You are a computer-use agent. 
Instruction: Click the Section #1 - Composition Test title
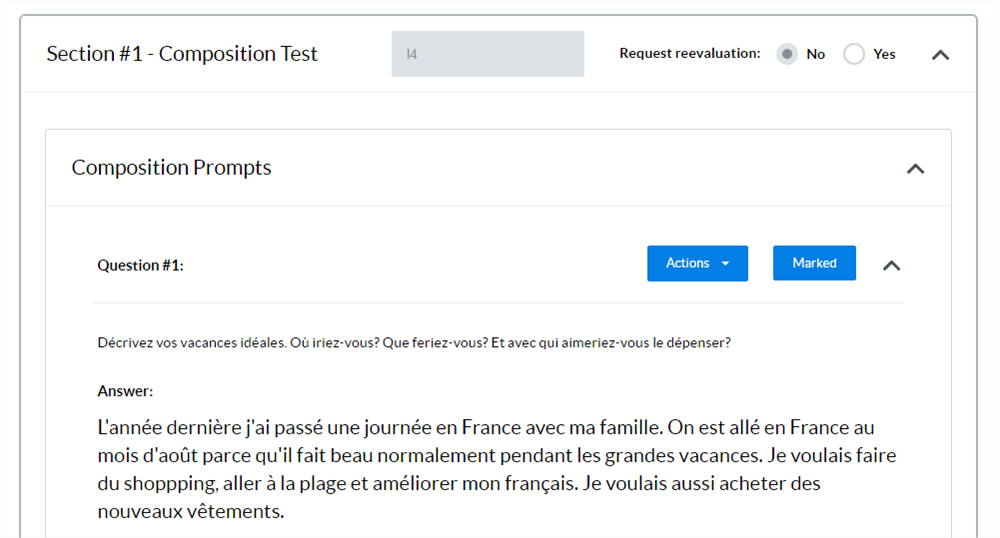pos(182,54)
